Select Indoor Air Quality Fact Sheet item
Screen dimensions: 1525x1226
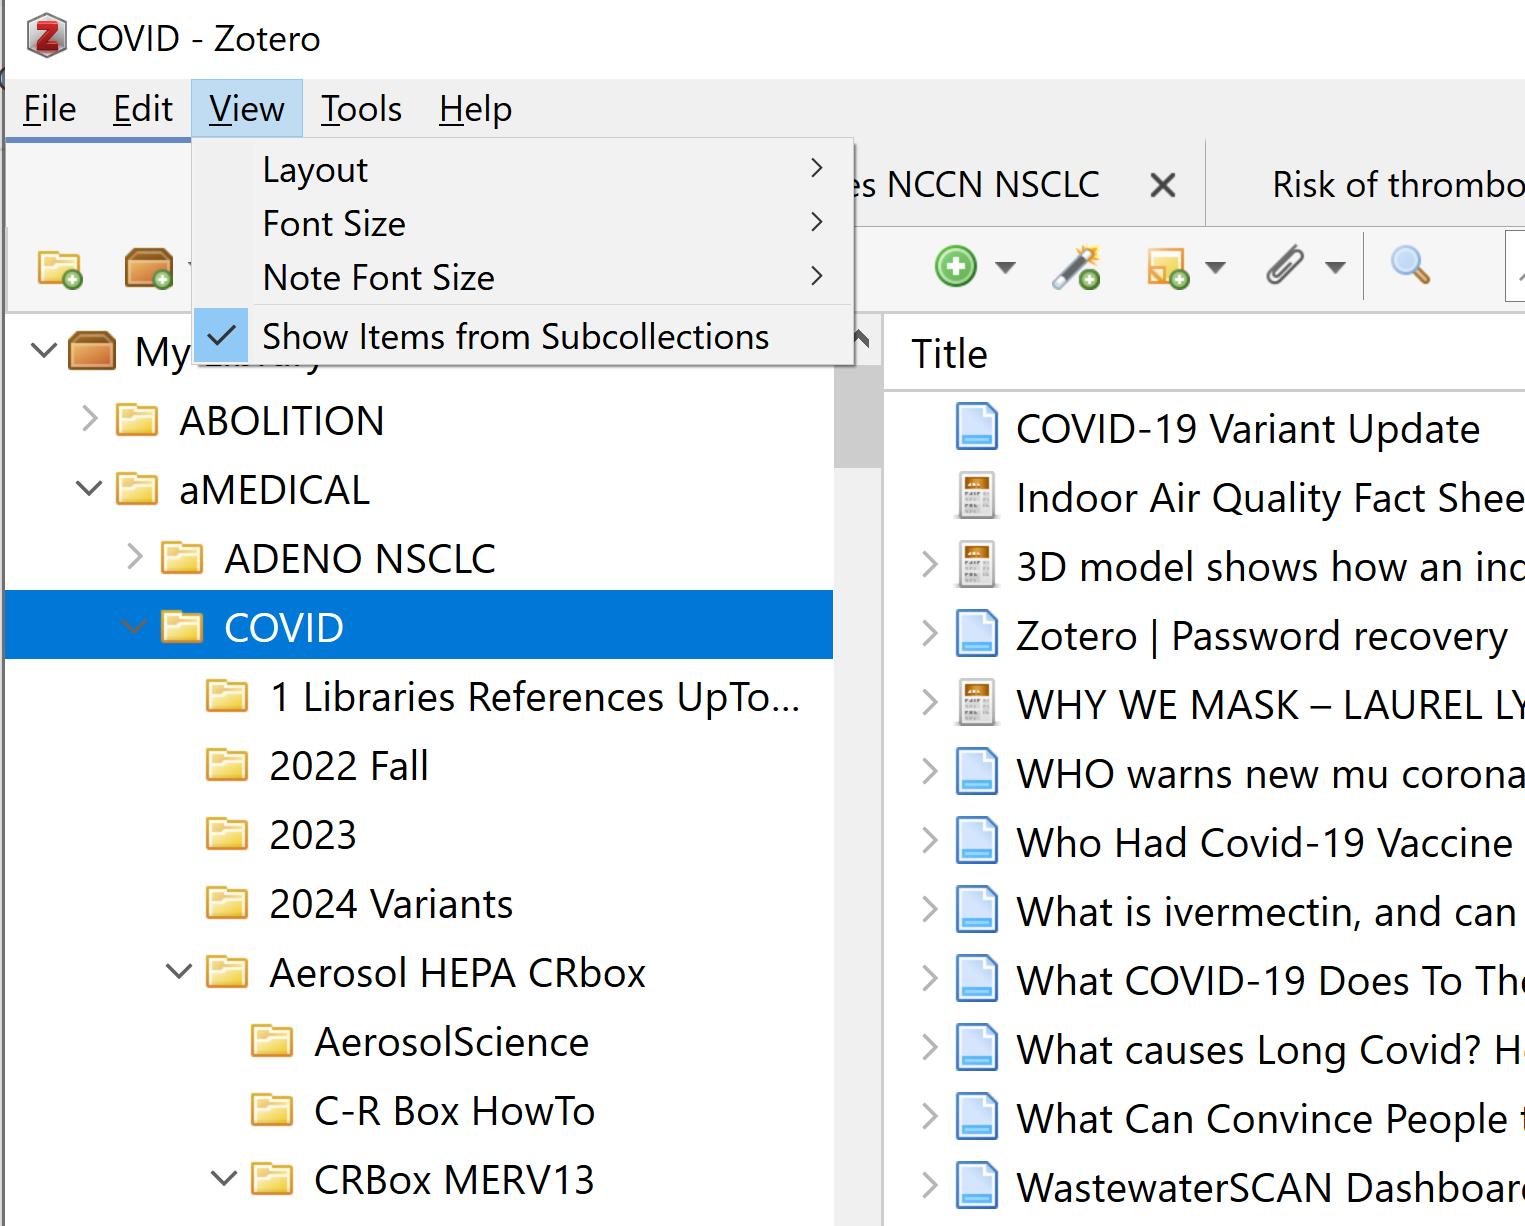[x=1205, y=497]
